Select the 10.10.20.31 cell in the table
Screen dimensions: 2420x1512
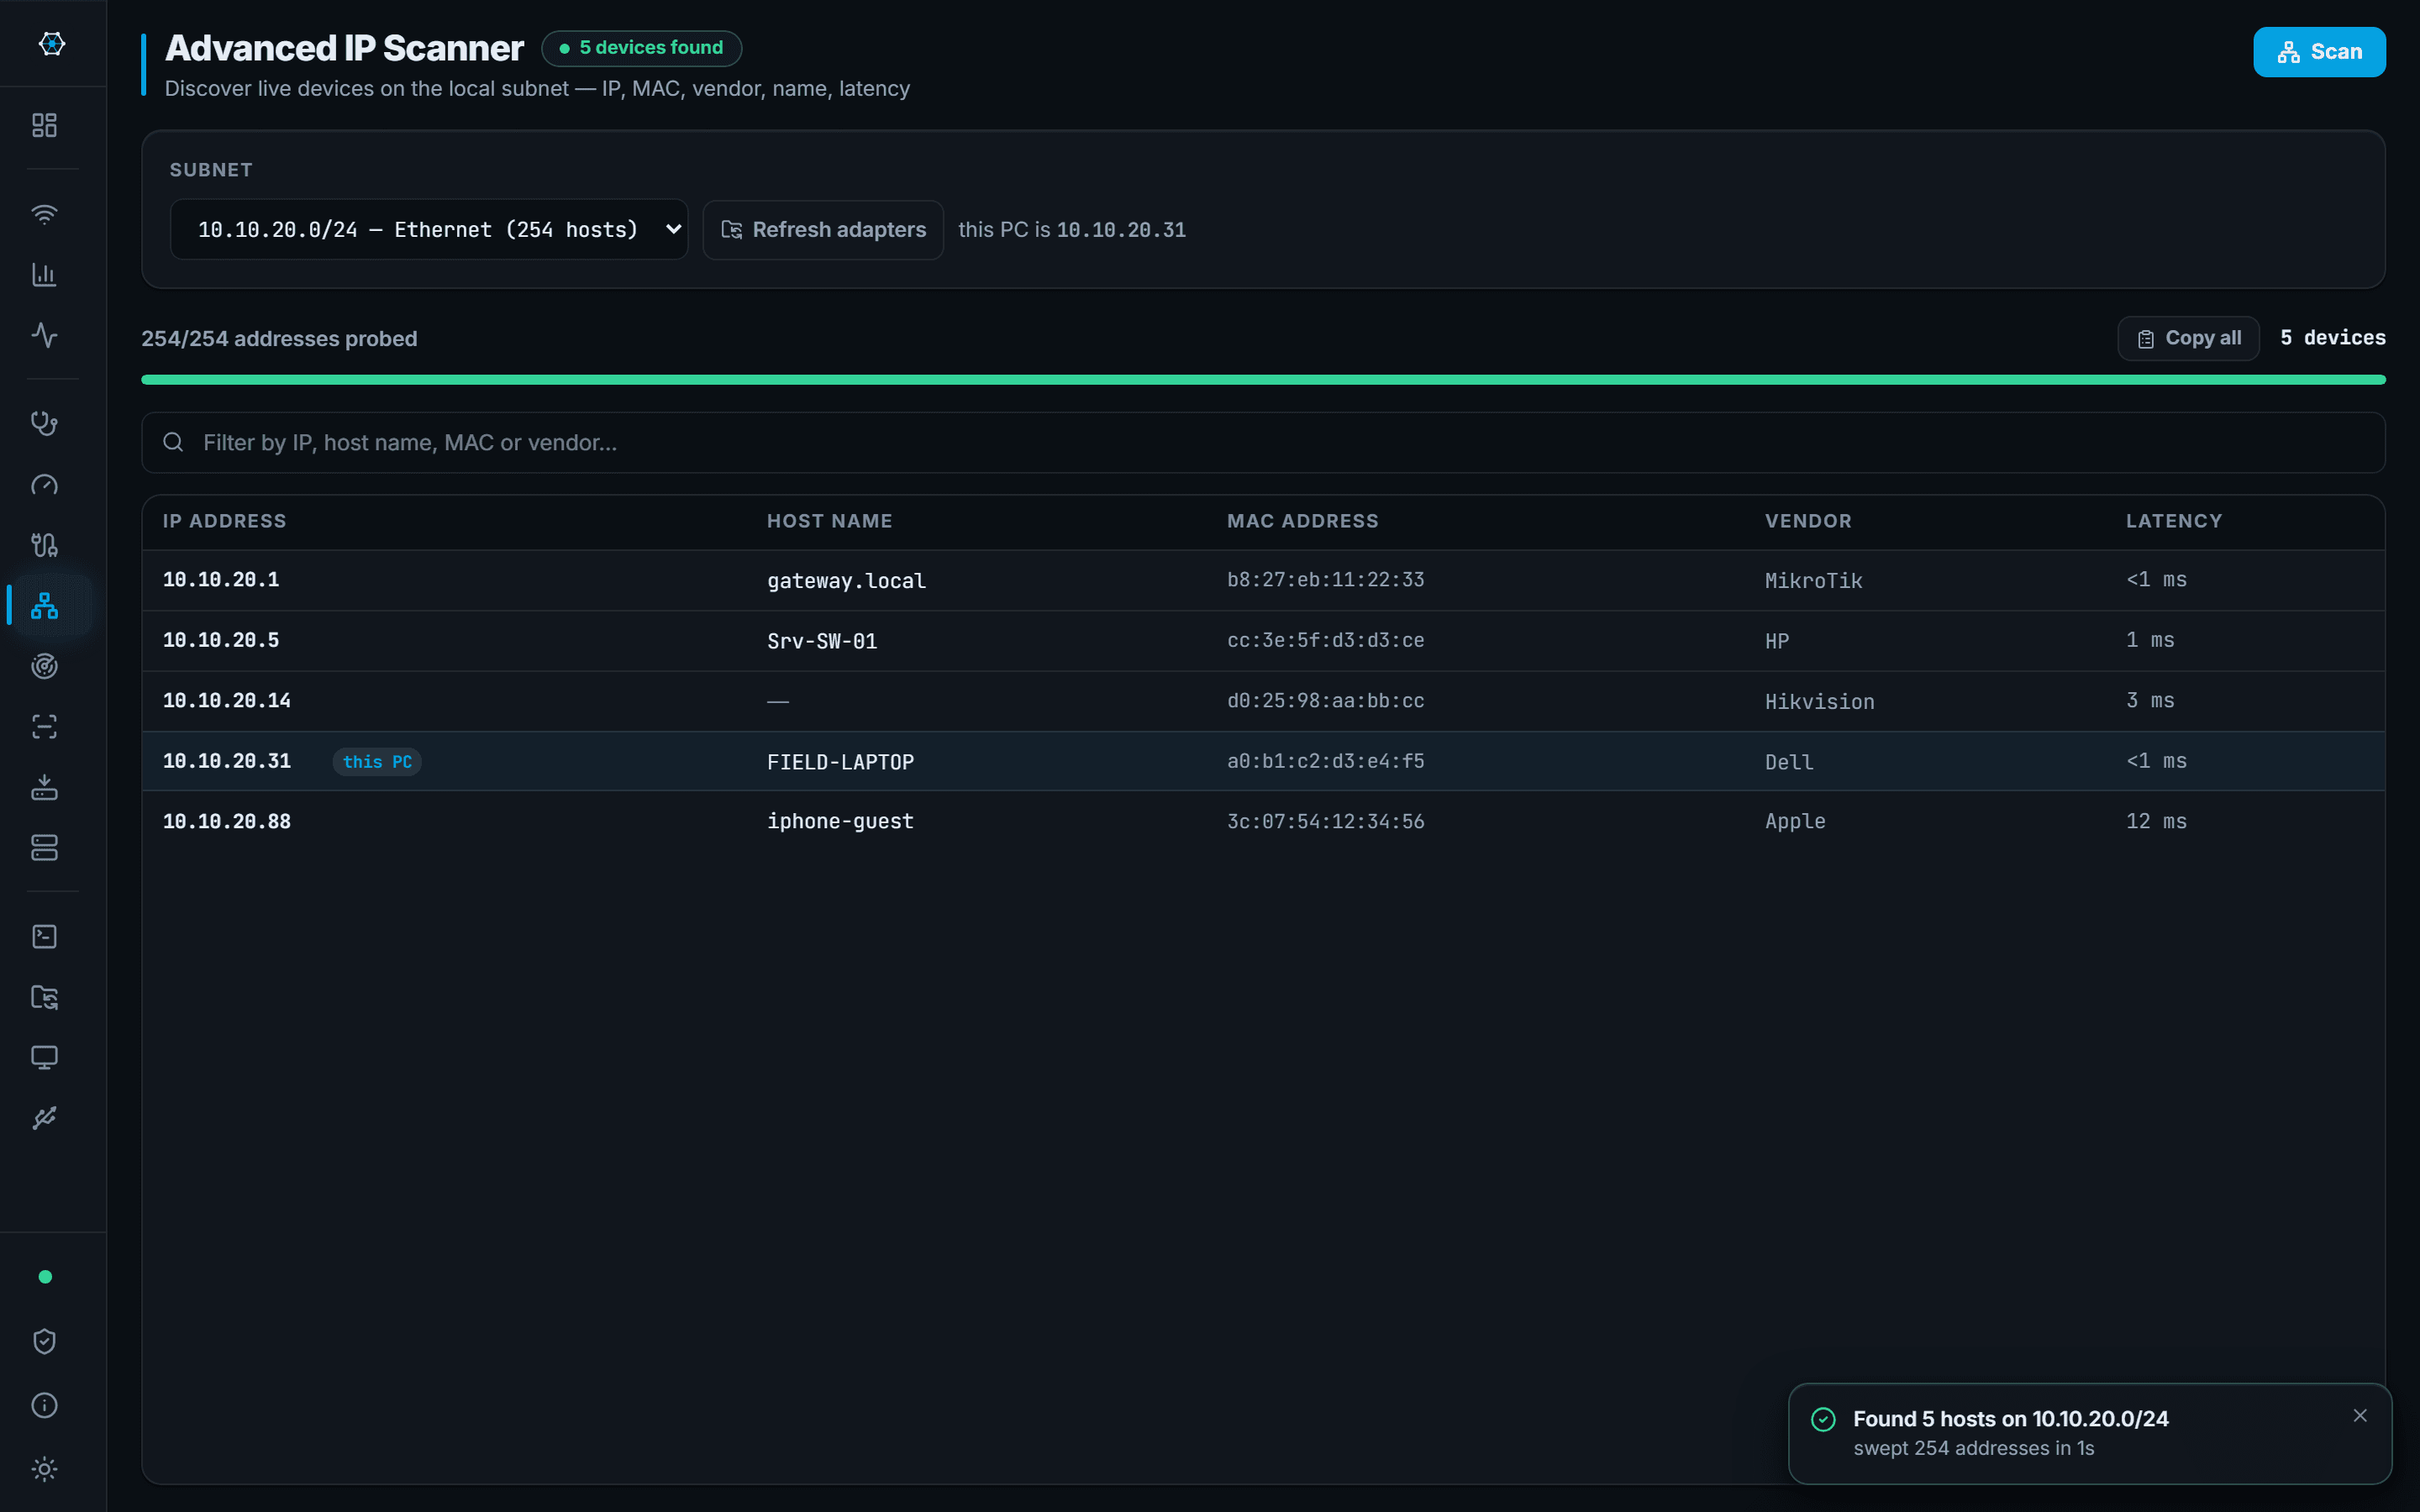[227, 761]
